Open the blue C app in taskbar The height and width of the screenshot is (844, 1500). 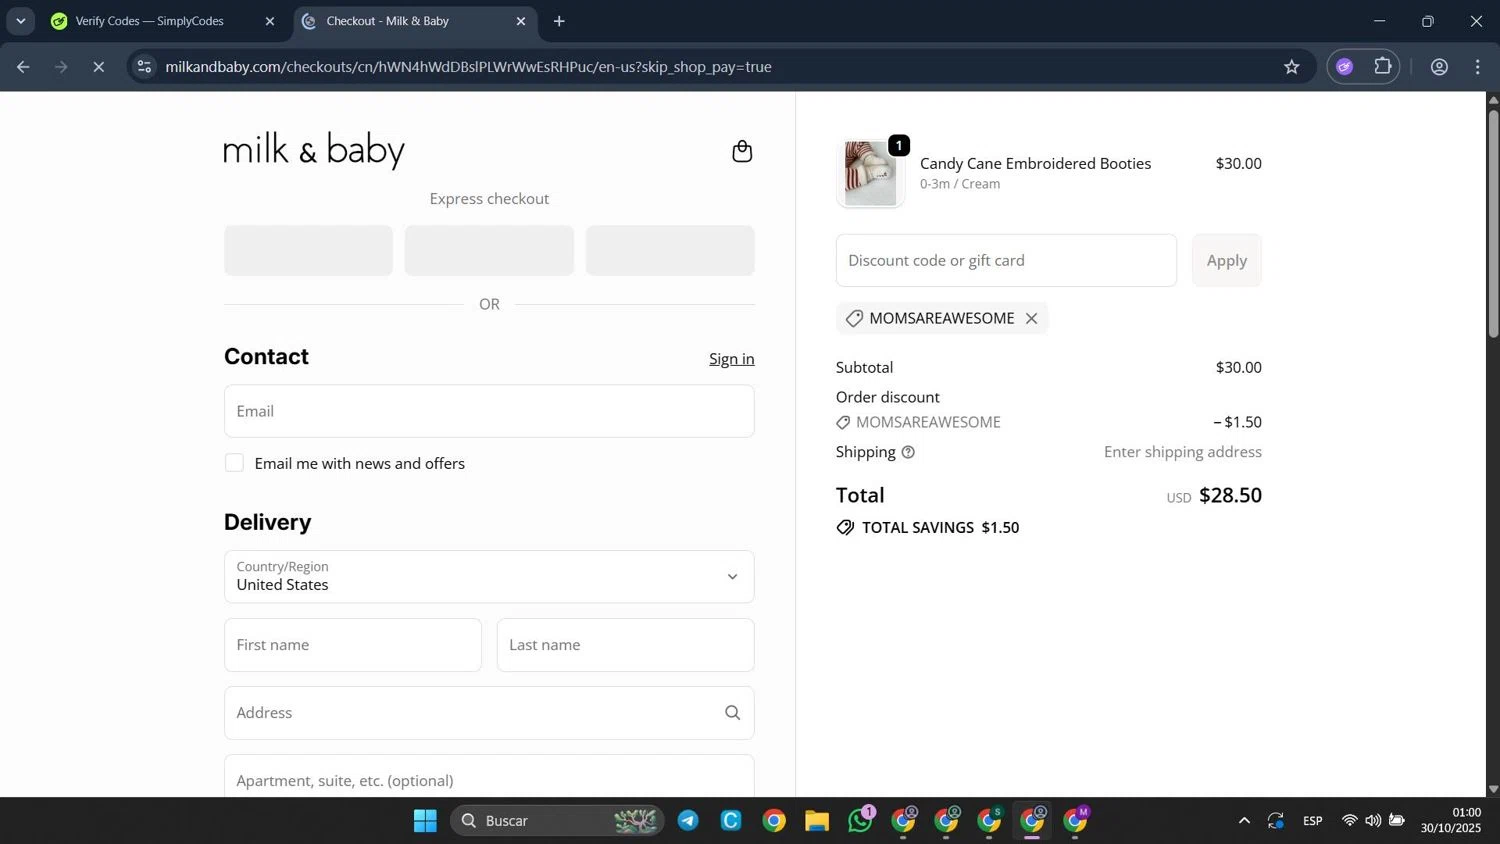pyautogui.click(x=731, y=821)
